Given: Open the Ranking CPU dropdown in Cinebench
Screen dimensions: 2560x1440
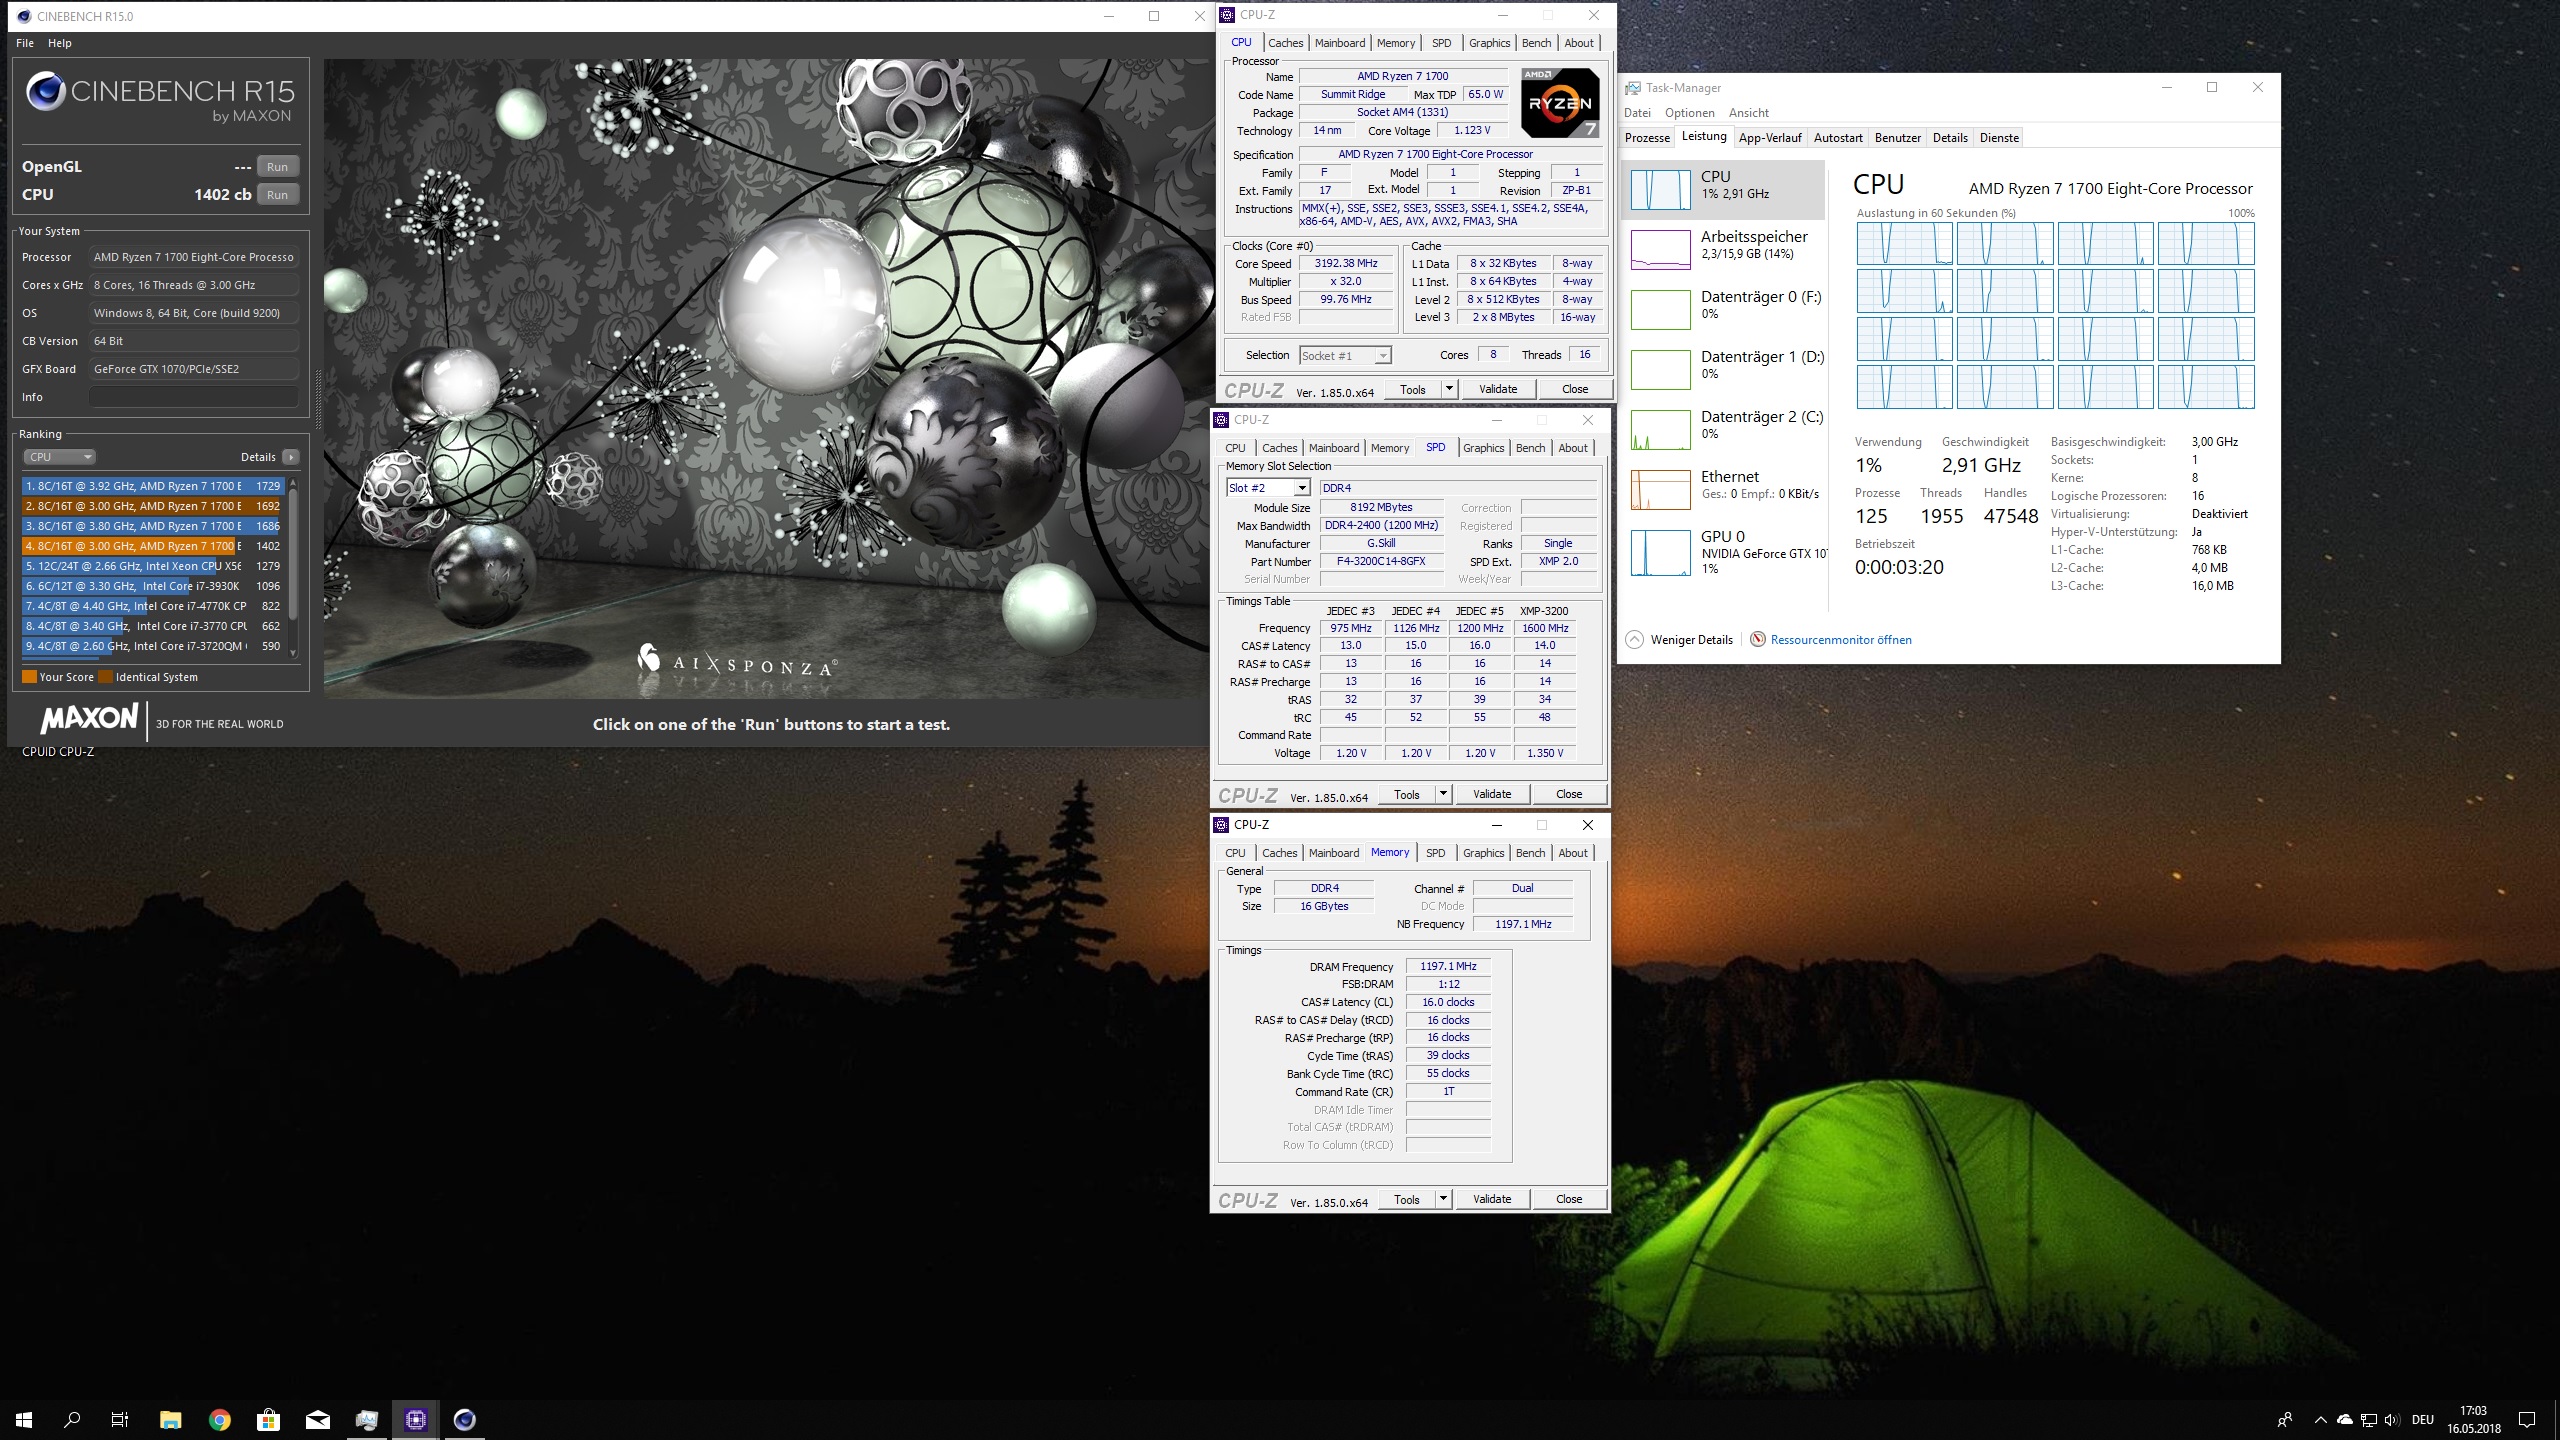Looking at the screenshot, I should [59, 457].
